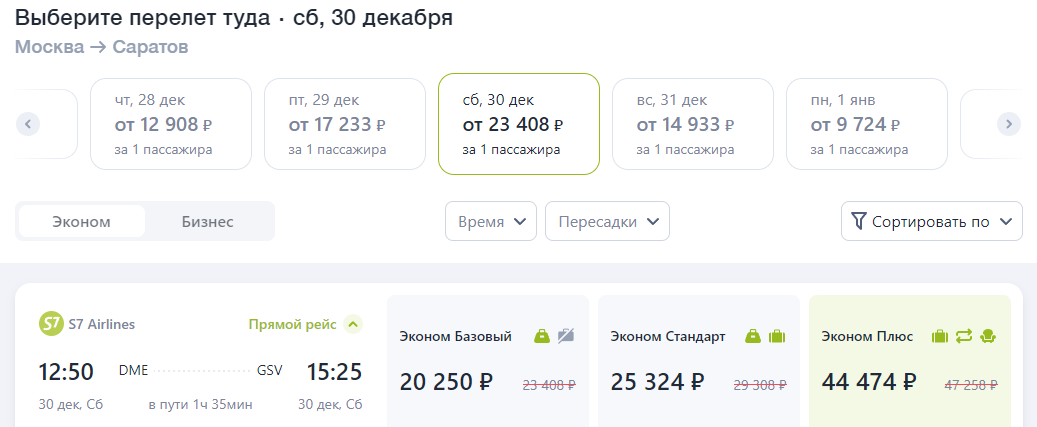This screenshot has height=427, width=1037.
Task: Select date чт, 28 дек
Action: coord(171,124)
